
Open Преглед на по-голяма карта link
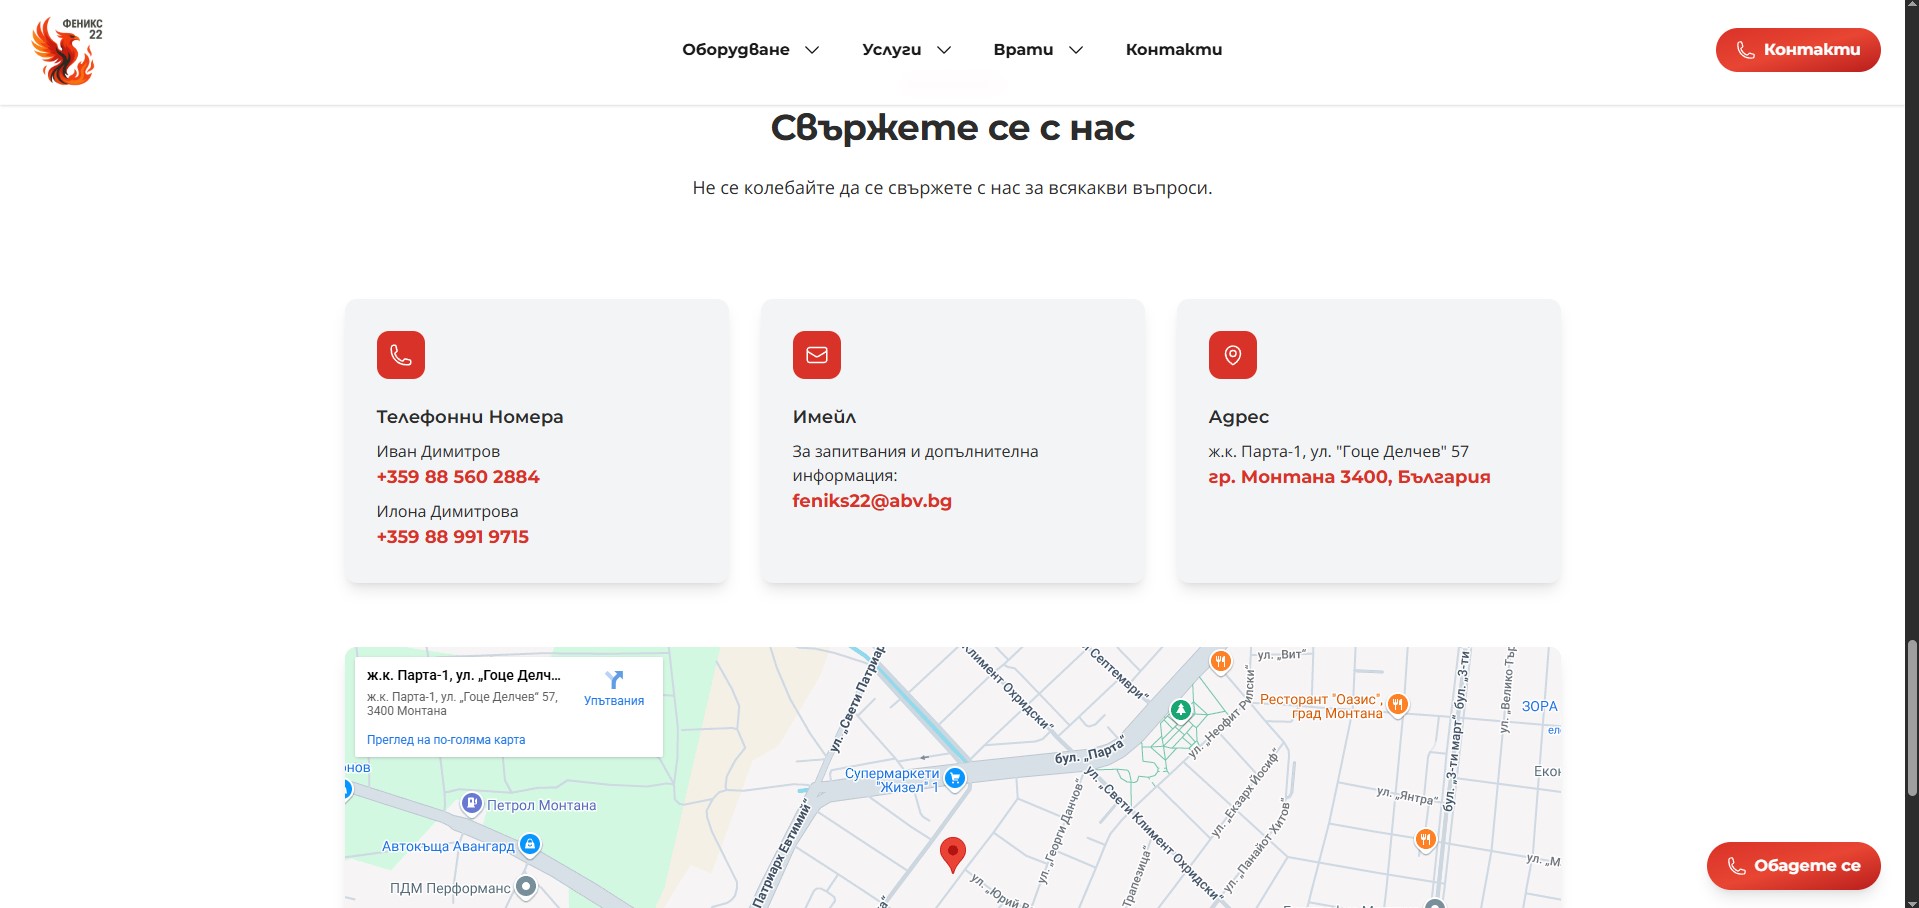point(444,739)
